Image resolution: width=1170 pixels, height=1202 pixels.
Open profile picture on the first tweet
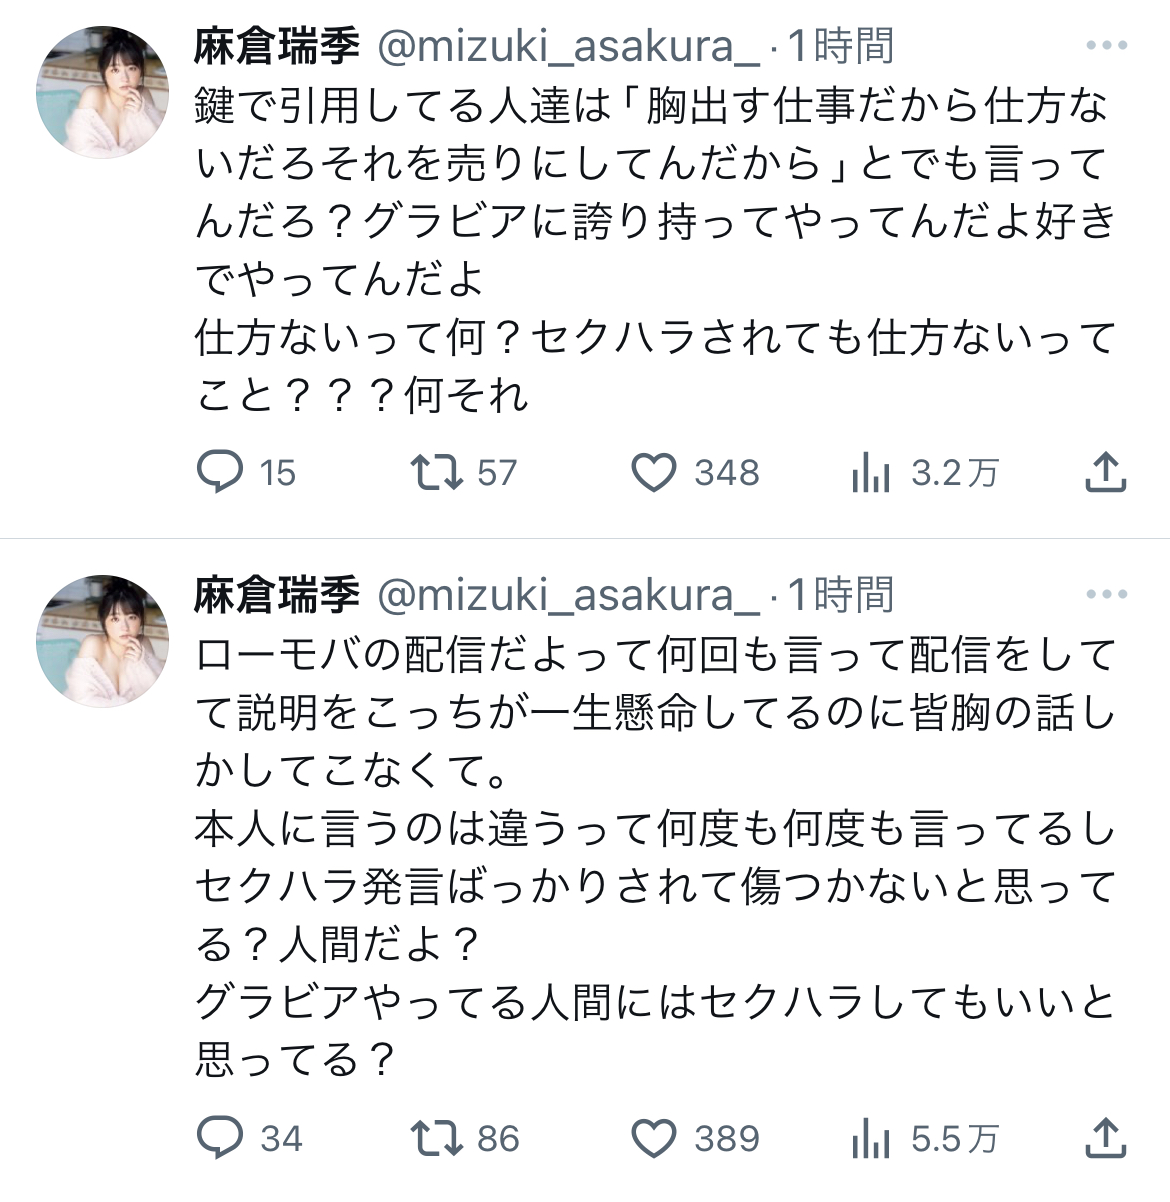[102, 92]
